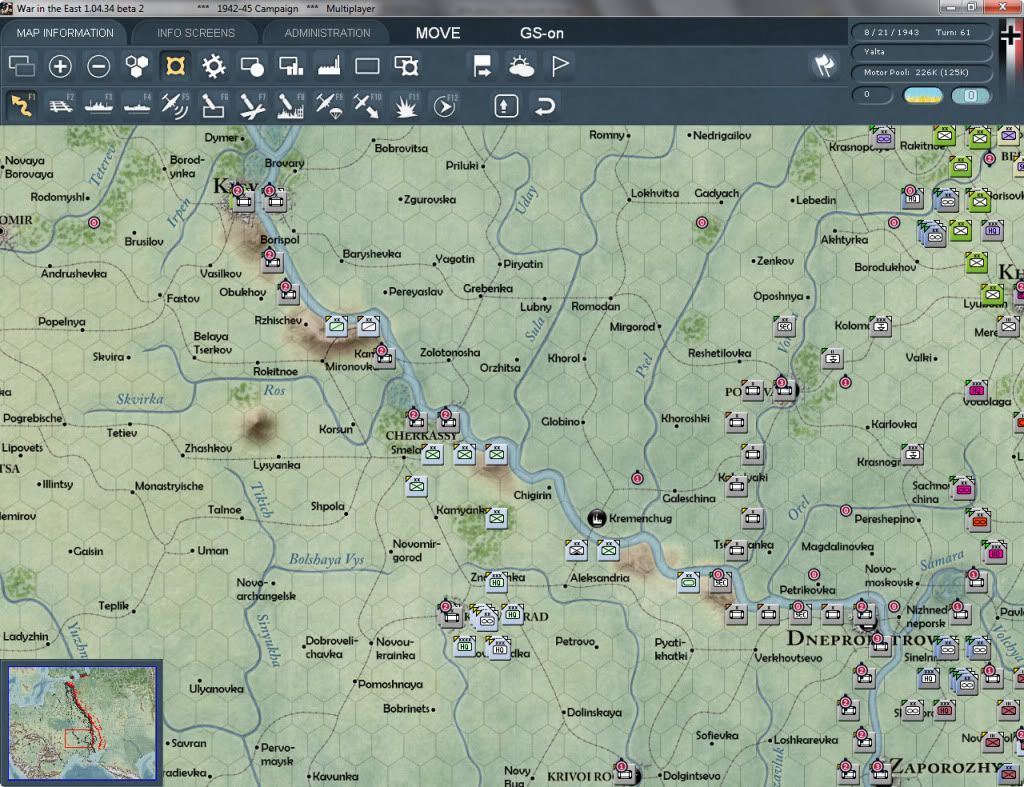Click the flag with arrow icon
Screen dimensions: 1024x787
483,66
